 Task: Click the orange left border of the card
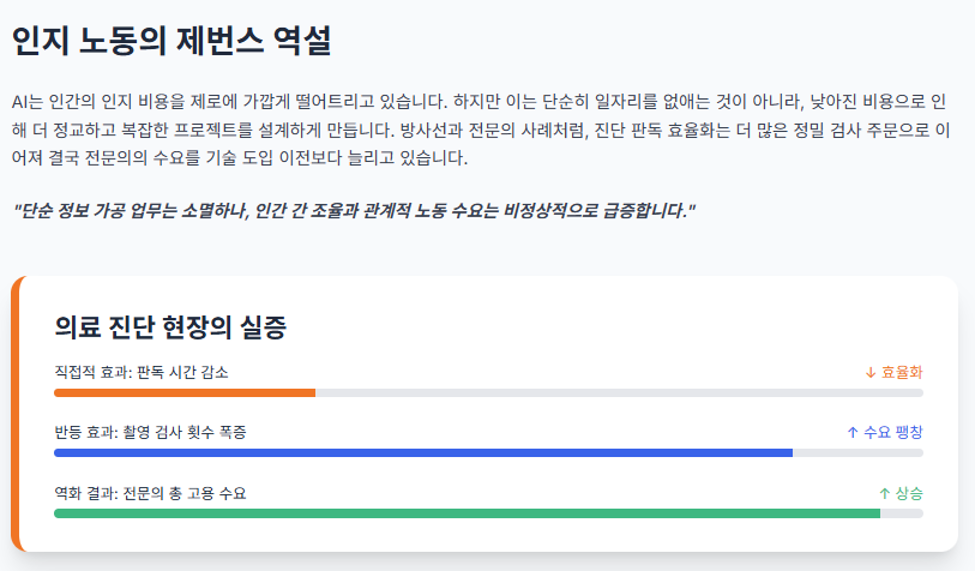(x=16, y=414)
